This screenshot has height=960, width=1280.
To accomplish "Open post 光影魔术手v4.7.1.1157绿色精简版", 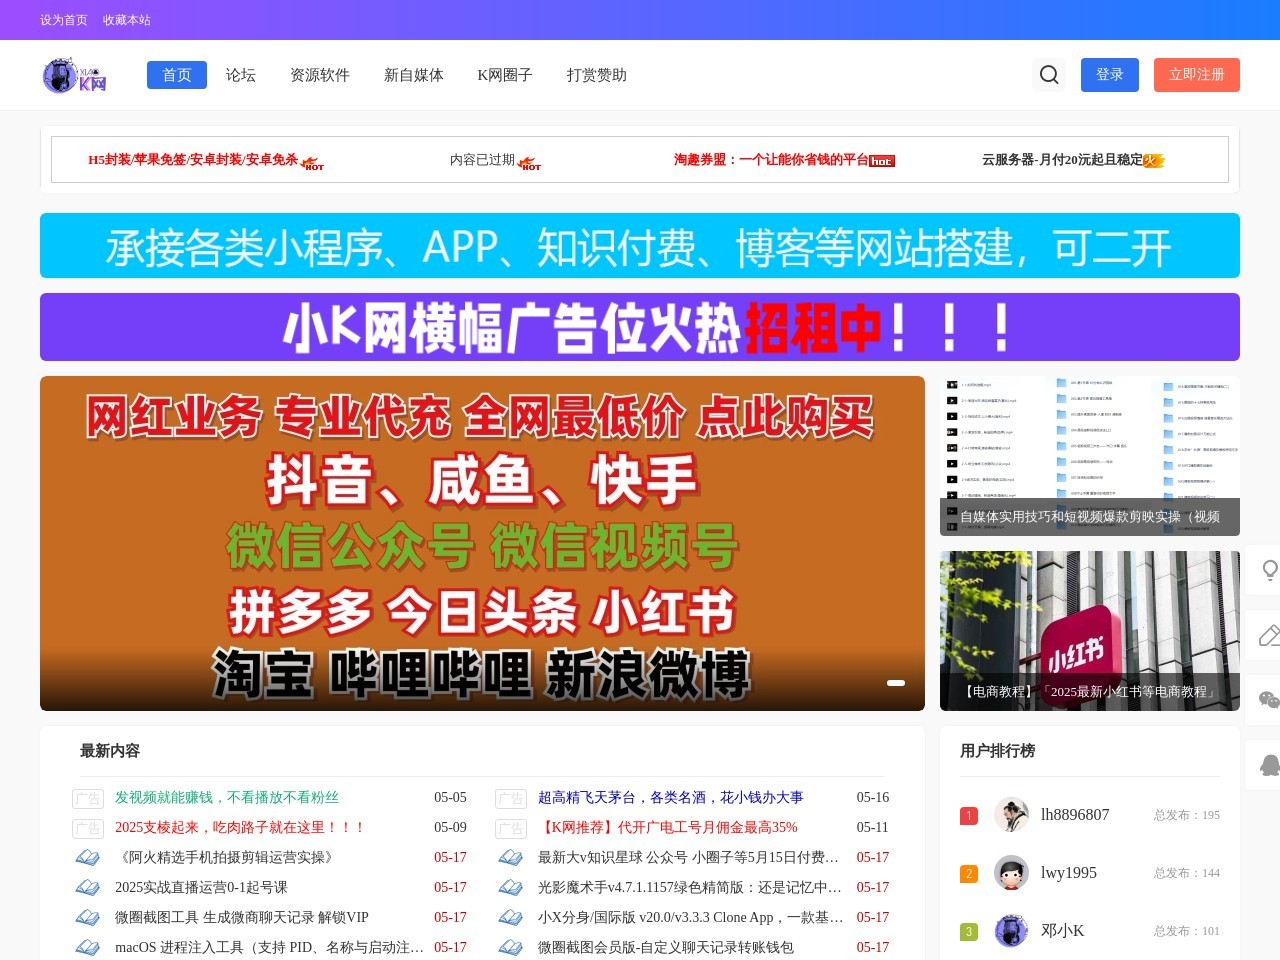I will click(690, 888).
